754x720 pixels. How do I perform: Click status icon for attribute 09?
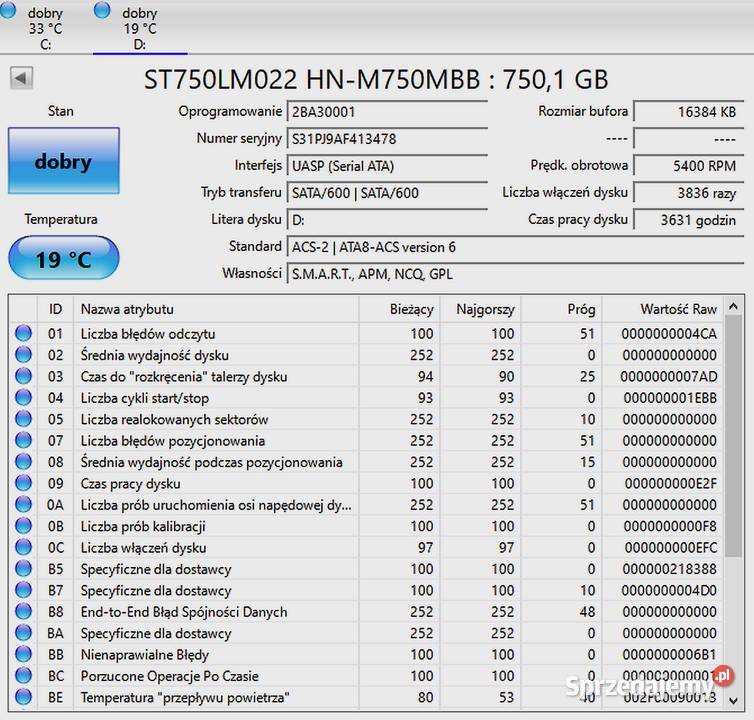(23, 483)
